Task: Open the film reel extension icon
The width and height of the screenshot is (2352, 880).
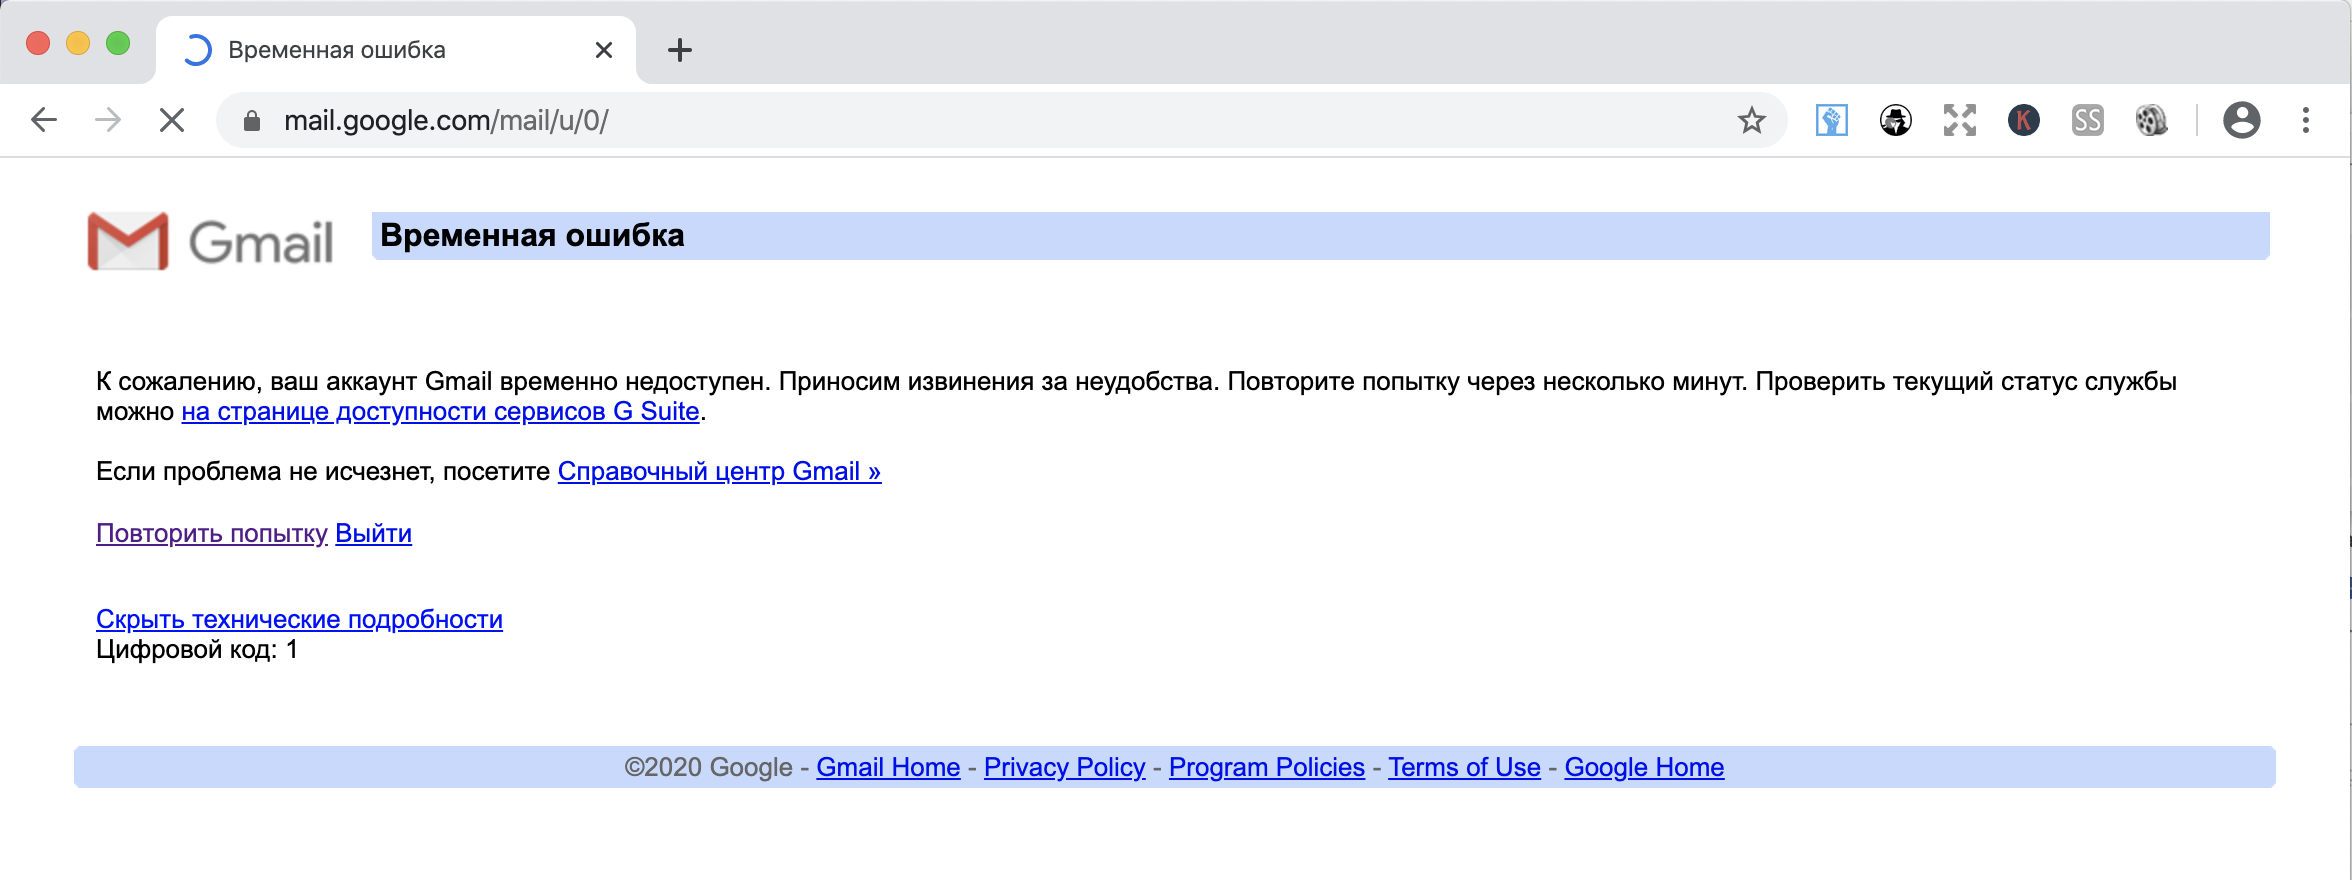Action: 2152,121
